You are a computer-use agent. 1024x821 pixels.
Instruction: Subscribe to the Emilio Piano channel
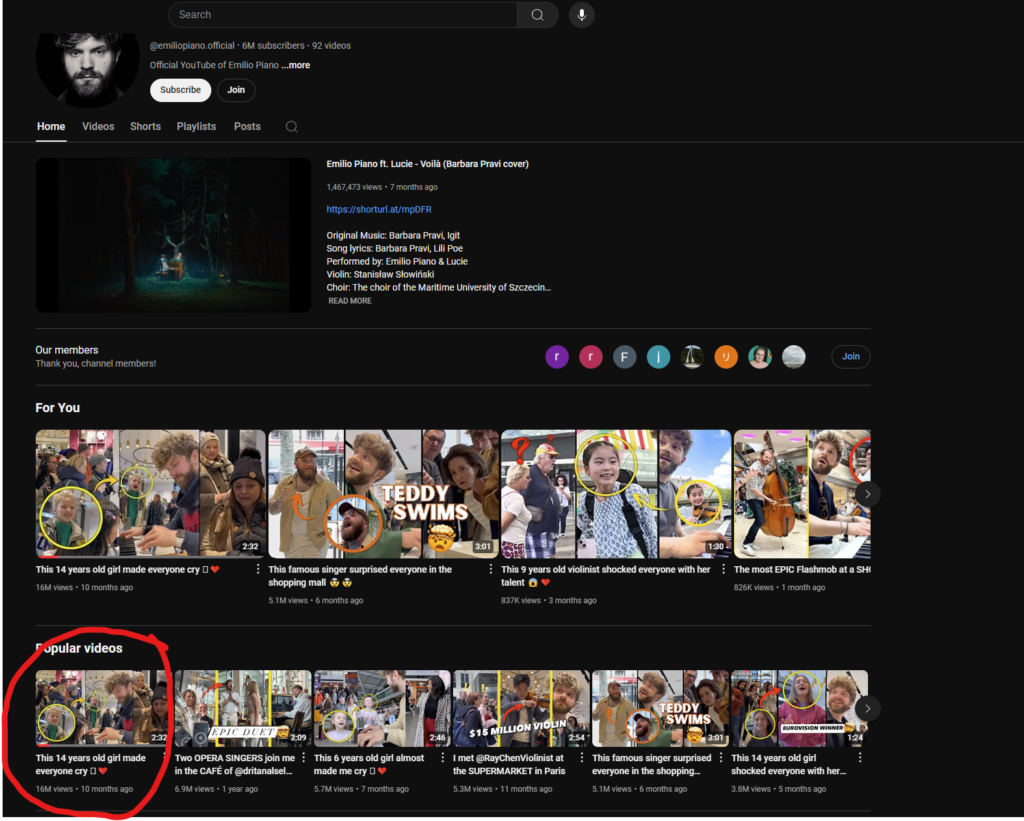pyautogui.click(x=180, y=90)
